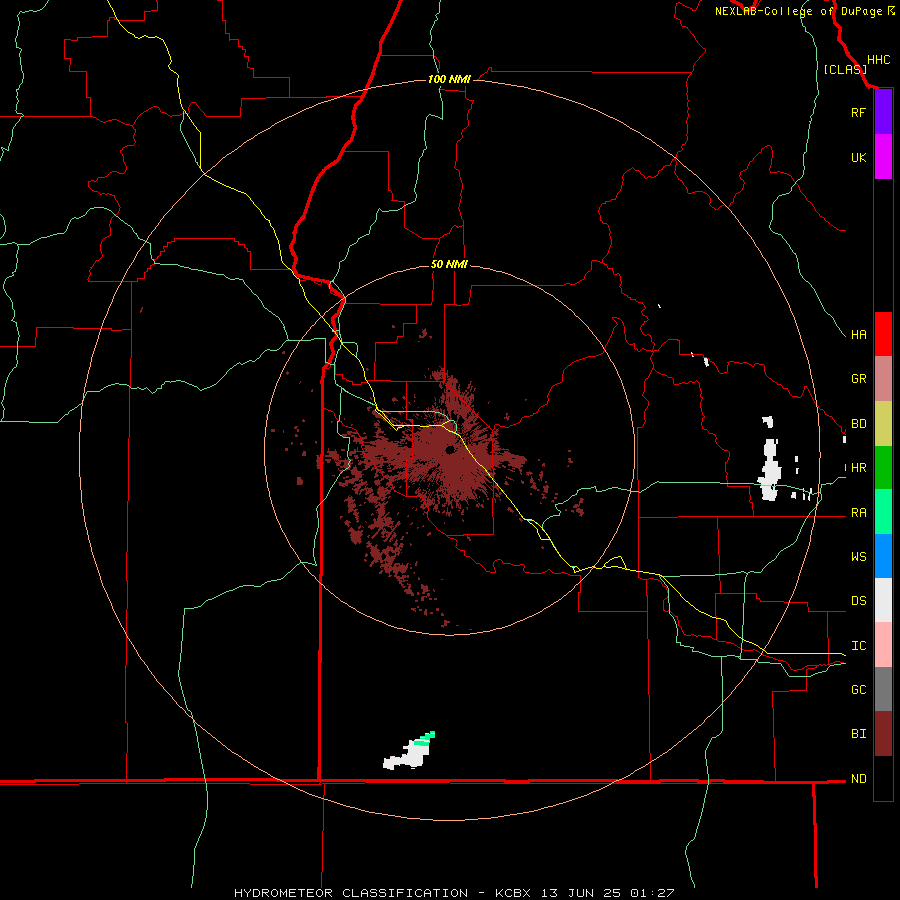Click the Hydrometeor Classification KCBX title caption
Screen dimensions: 900x900
[453, 893]
